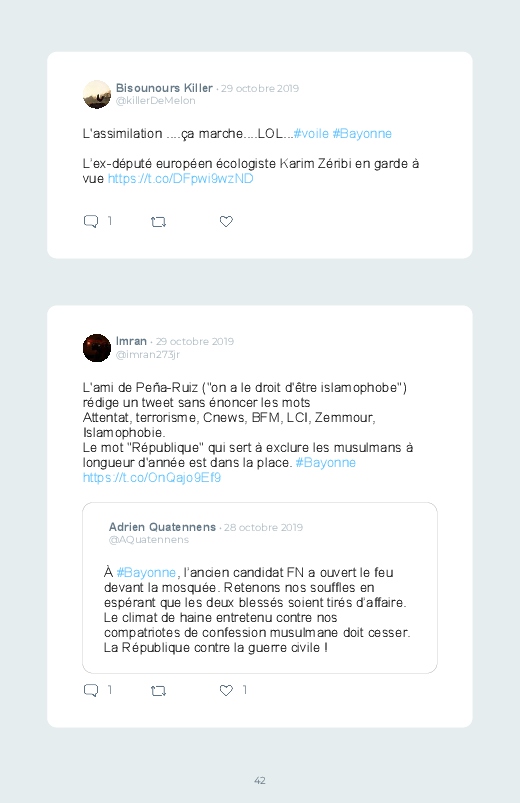Open link t.co/DFpwi9wzND
Screen dimensions: 520x803
coord(180,179)
